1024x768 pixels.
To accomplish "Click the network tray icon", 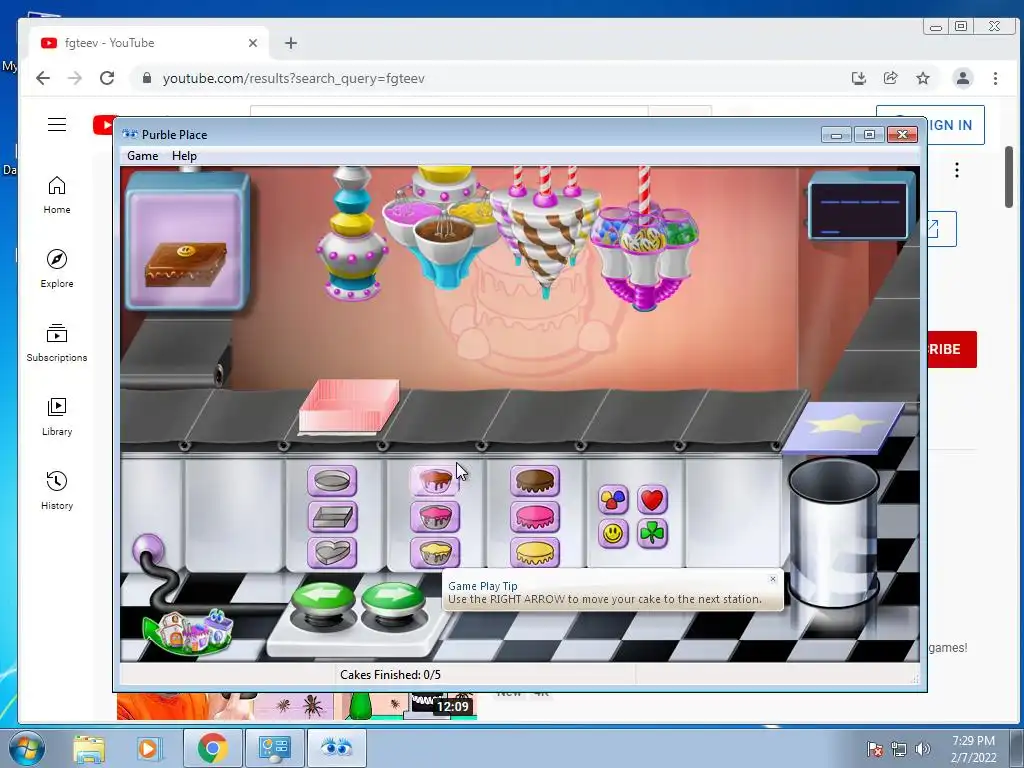I will coord(899,749).
